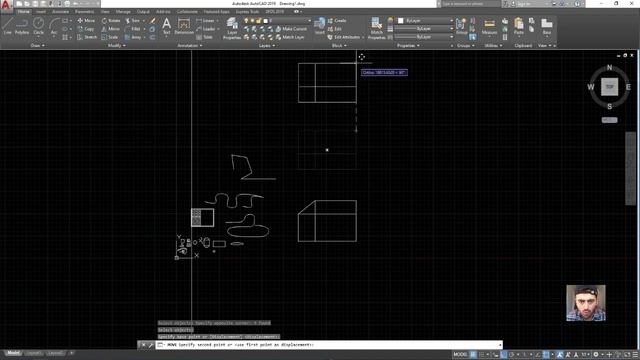Click Make Current layer button

click(291, 29)
